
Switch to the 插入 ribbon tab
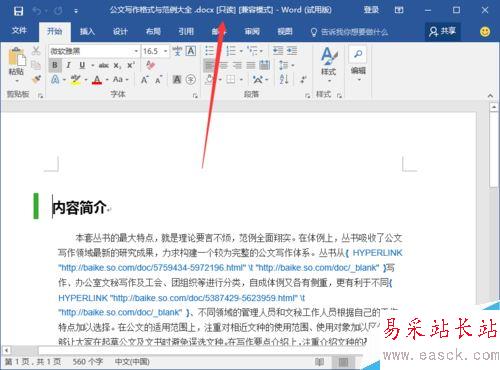[87, 32]
